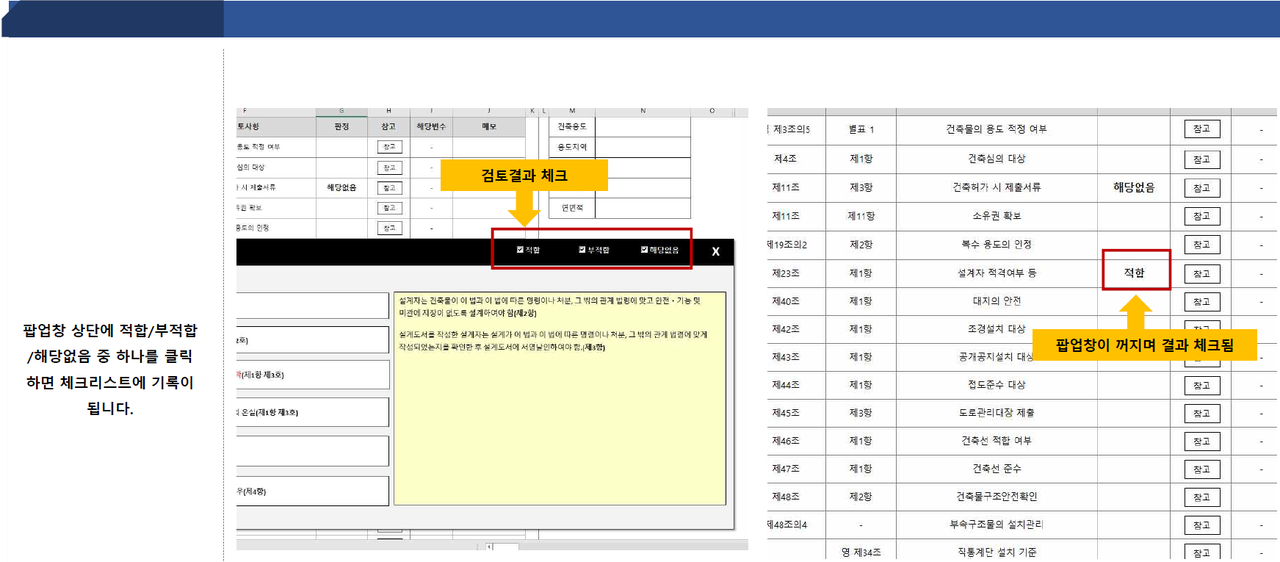Click the yellow law description text box
1280x562 pixels.
click(x=559, y=398)
